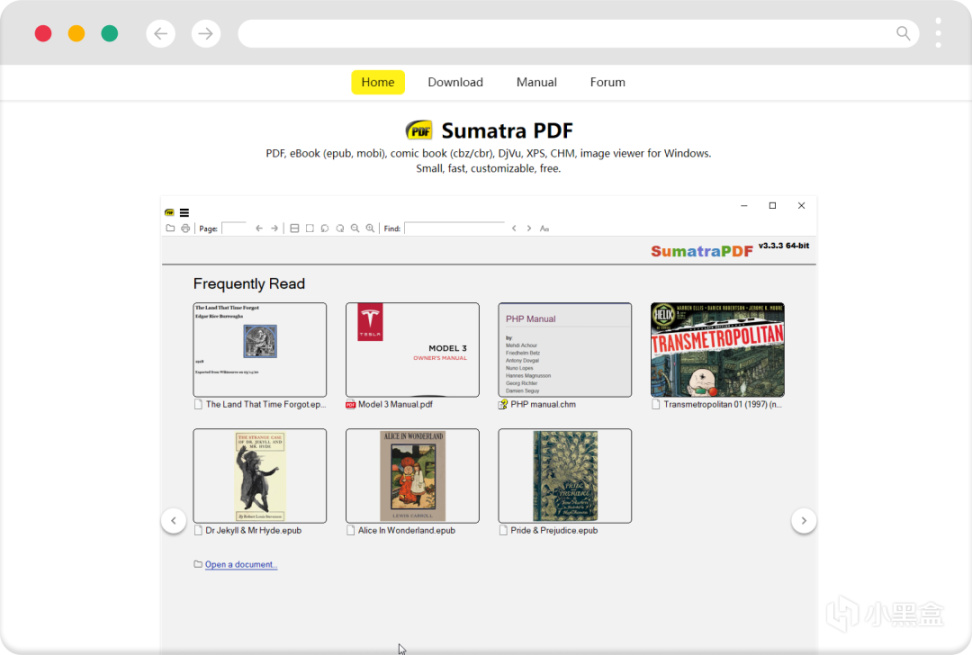Open the hamburger menu in SumatraPDF

pos(184,213)
